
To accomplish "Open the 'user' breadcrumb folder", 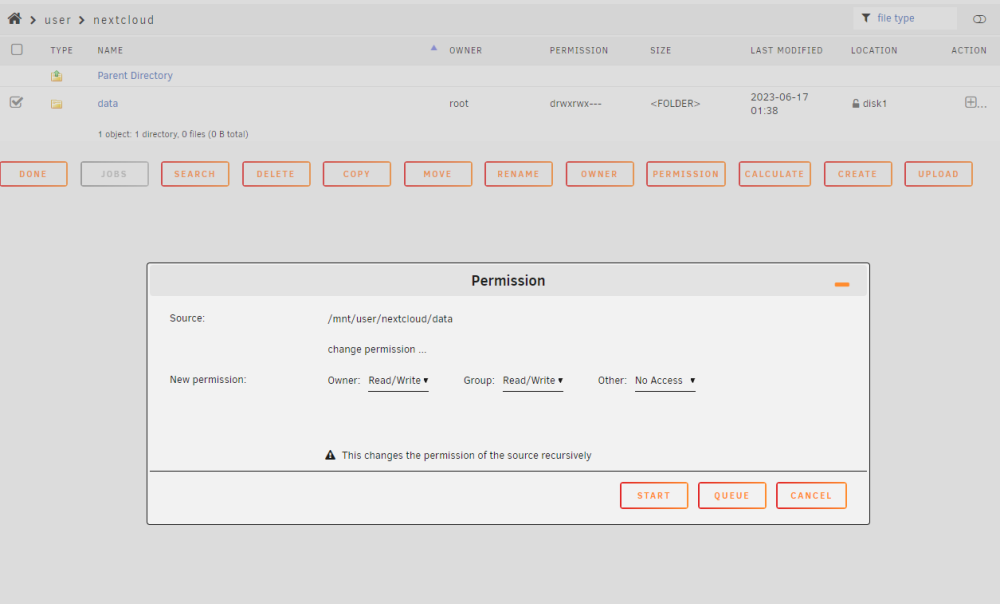I will click(57, 20).
